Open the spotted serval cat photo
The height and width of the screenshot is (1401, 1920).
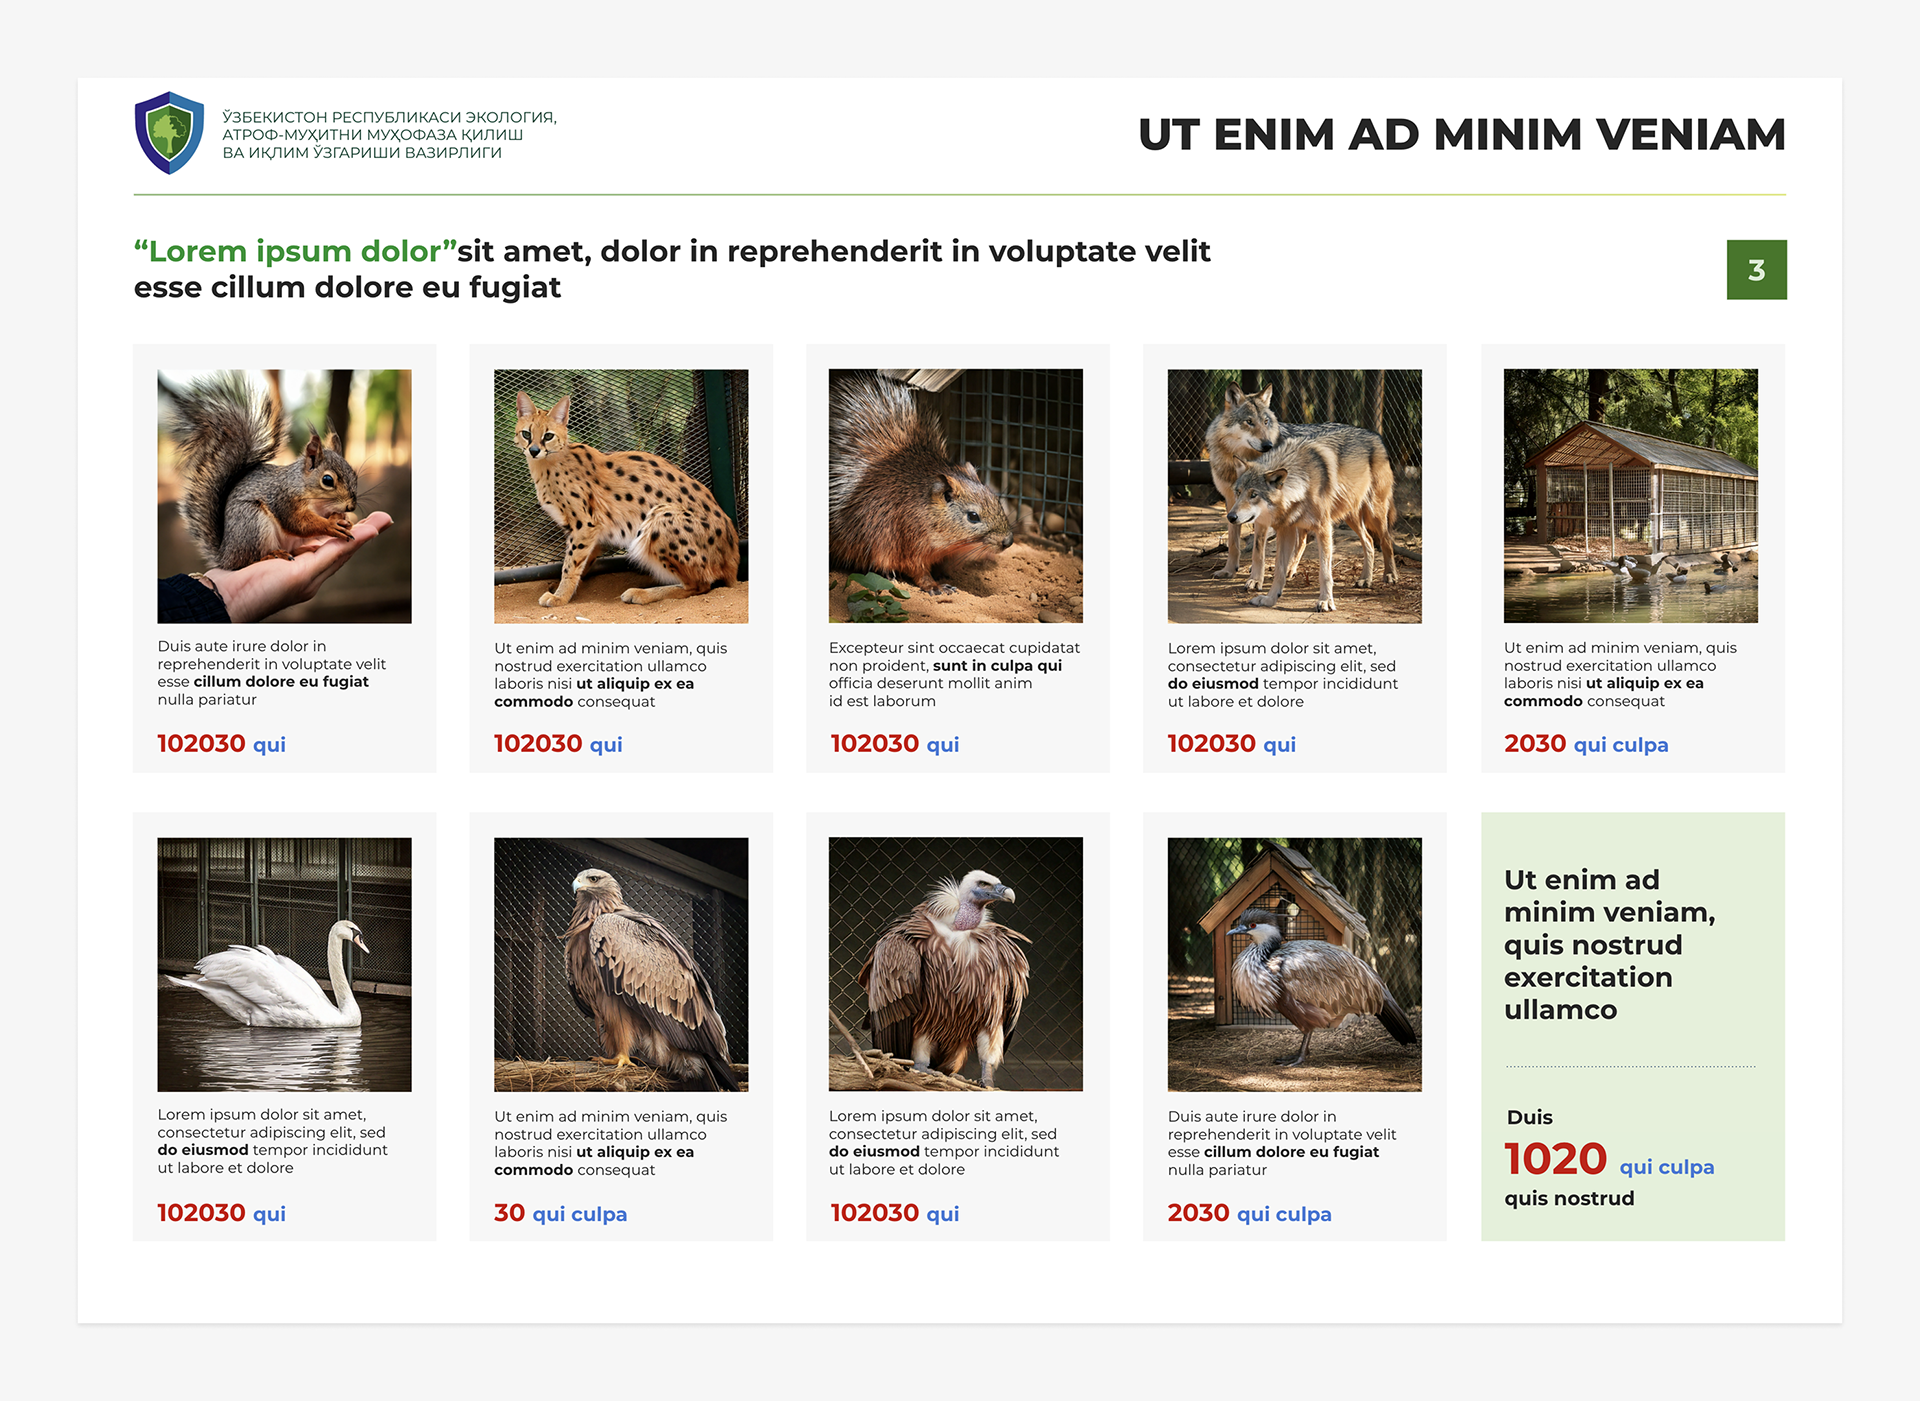[x=621, y=496]
